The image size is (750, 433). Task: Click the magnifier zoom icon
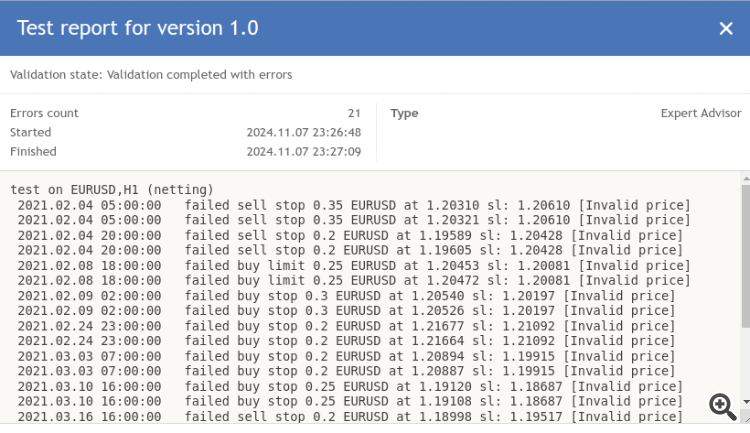[x=723, y=405]
